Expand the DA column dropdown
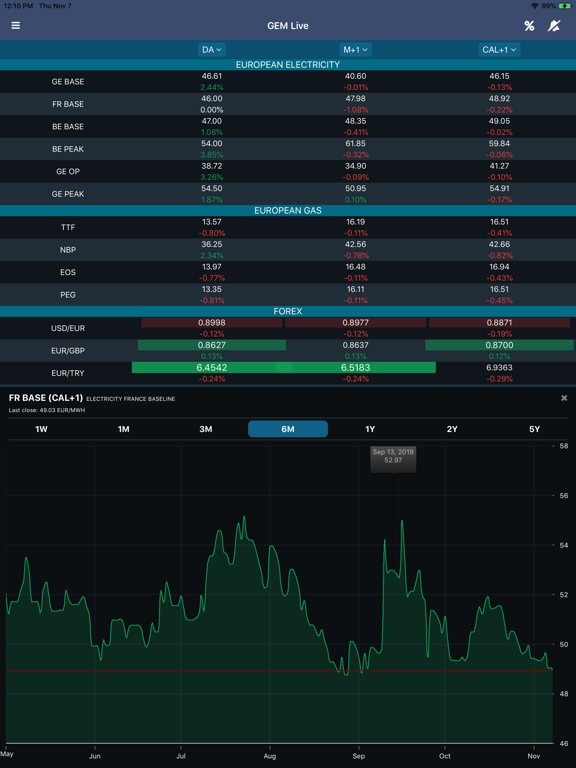The width and height of the screenshot is (576, 768). click(x=212, y=49)
